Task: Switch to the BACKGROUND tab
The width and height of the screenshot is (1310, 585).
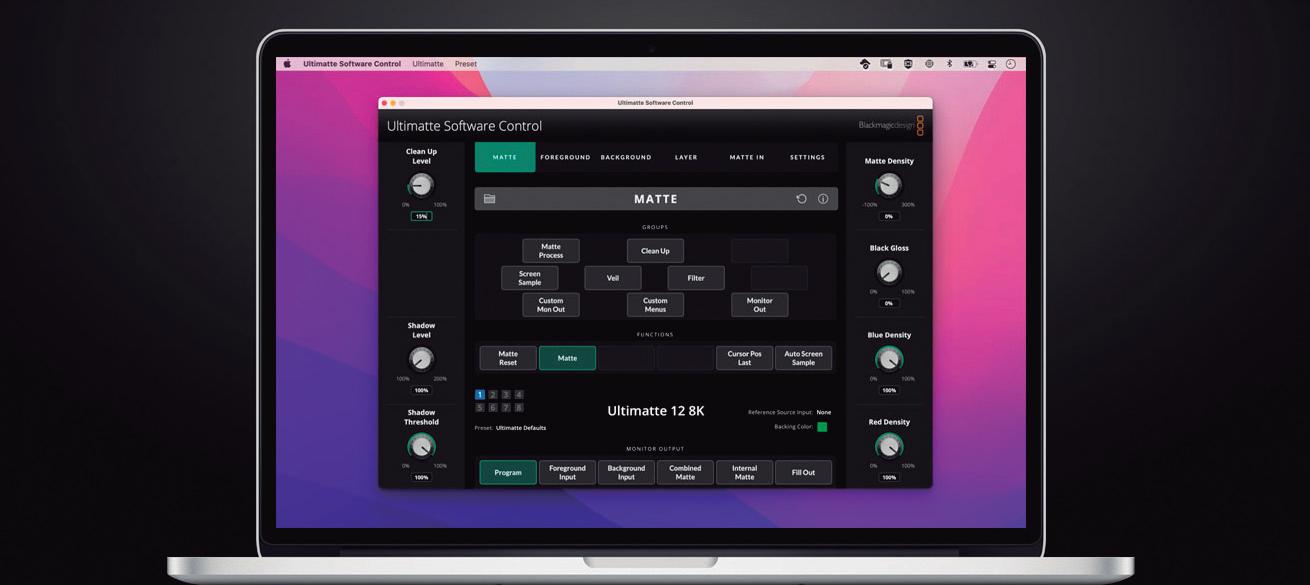Action: click(x=626, y=157)
